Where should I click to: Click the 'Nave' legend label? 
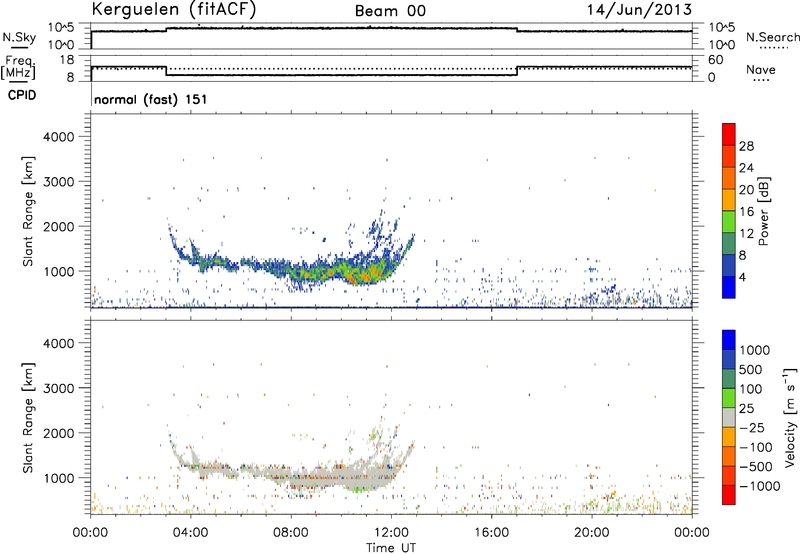coord(760,69)
